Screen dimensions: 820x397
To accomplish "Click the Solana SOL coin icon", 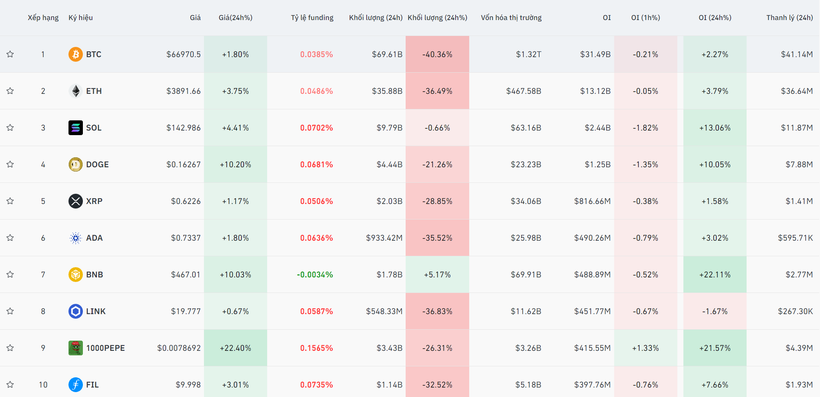I will pyautogui.click(x=75, y=128).
